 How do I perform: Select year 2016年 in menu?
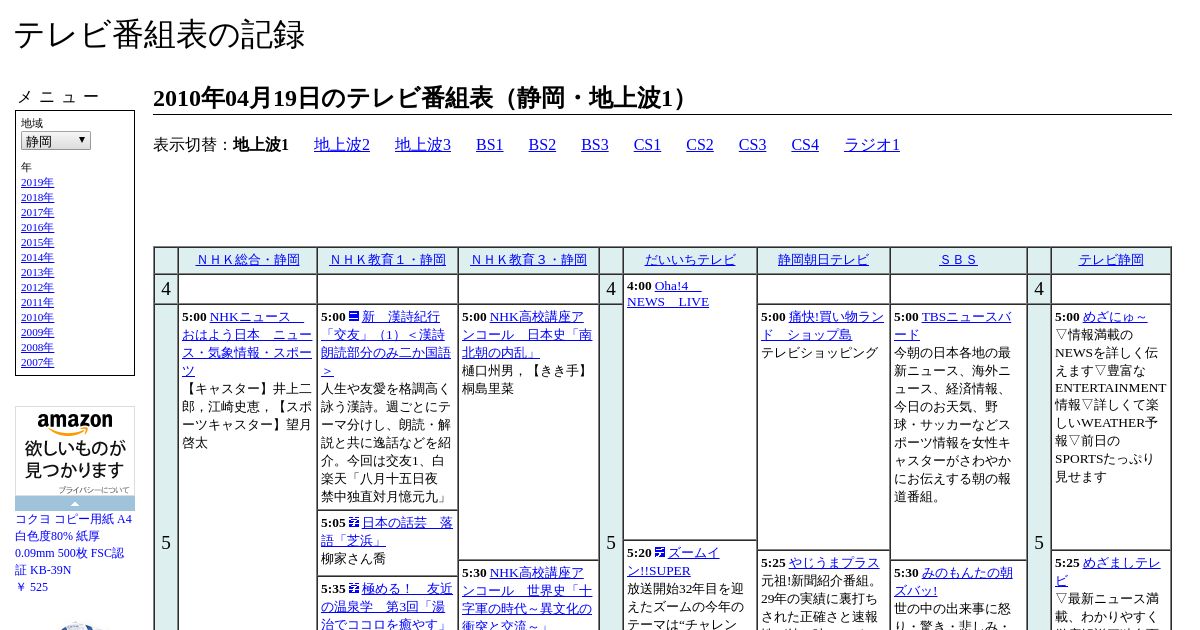coord(37,228)
